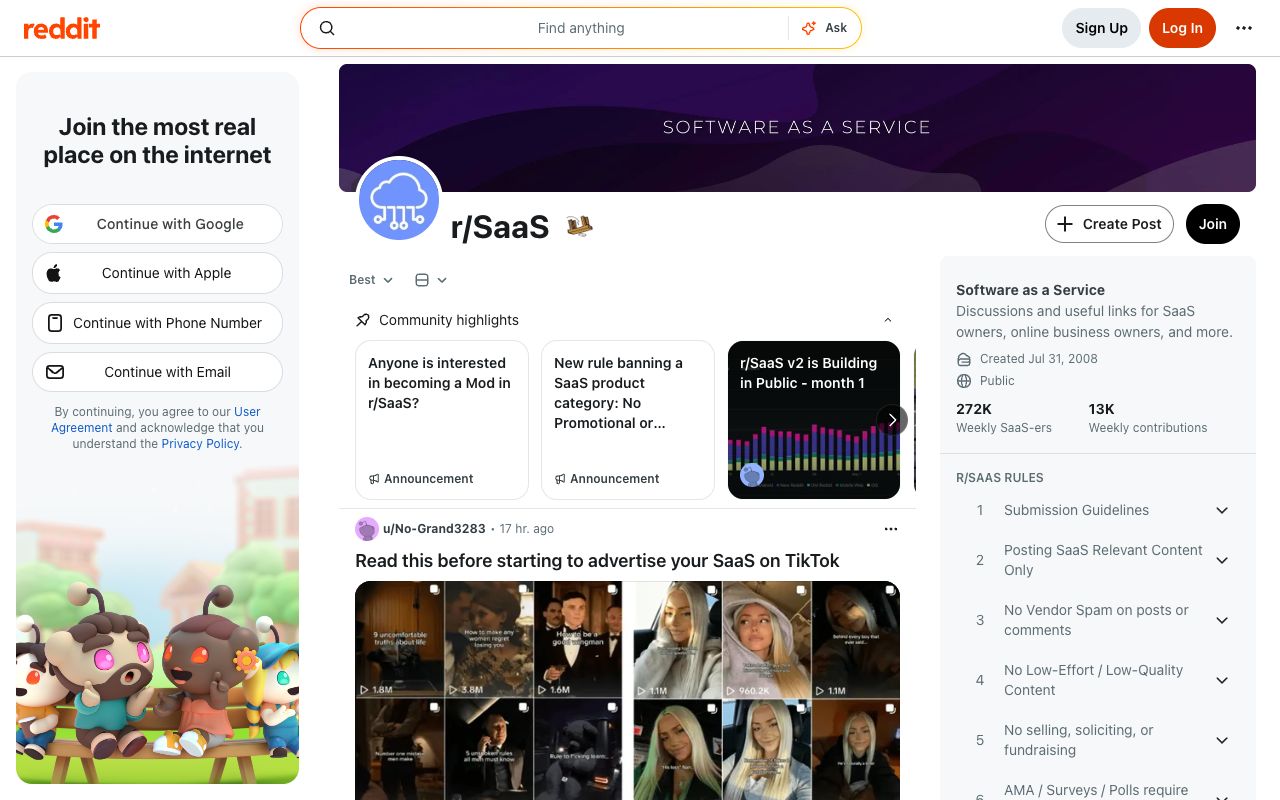
Task: Click the globe icon next to Public
Action: 964,381
